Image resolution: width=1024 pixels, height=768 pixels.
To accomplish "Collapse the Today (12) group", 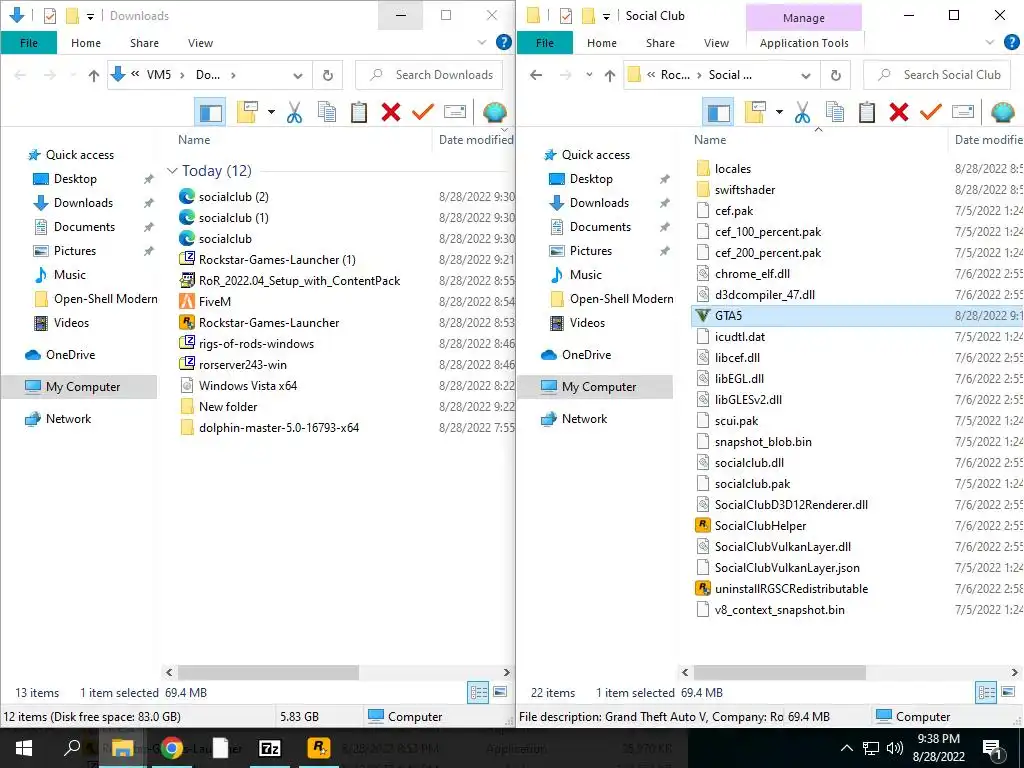I will click(x=172, y=171).
